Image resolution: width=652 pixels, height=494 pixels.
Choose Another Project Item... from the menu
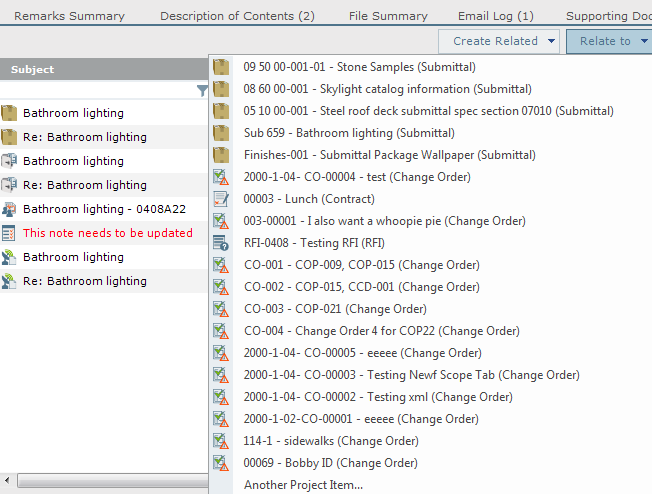(304, 485)
